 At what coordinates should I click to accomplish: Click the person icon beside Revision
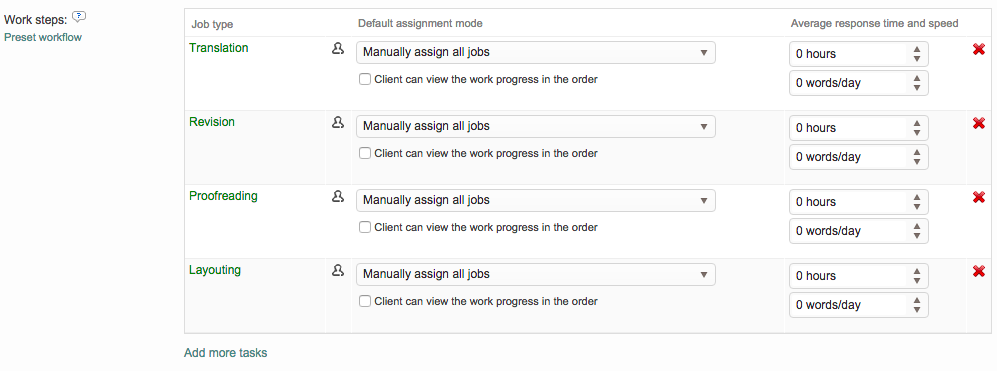tap(338, 123)
